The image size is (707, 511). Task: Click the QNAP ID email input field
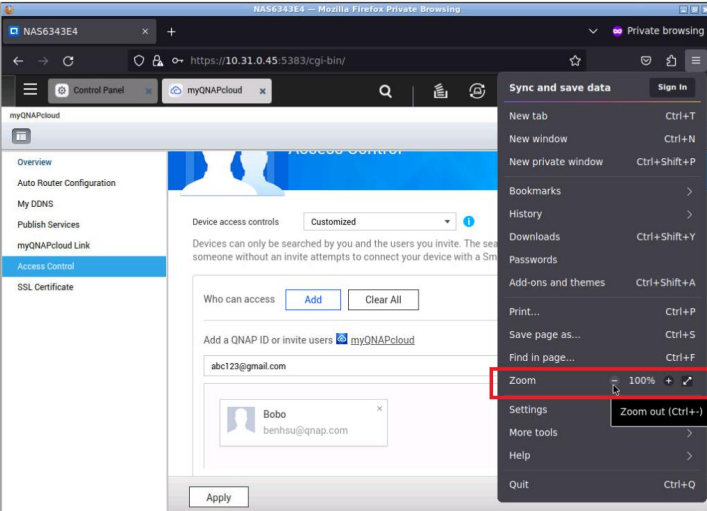point(350,366)
